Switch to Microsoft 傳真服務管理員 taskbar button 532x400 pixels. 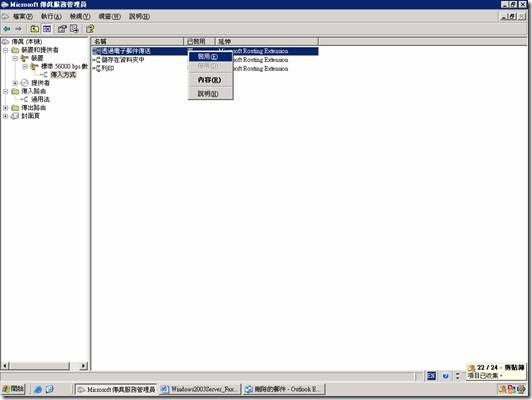(x=116, y=389)
